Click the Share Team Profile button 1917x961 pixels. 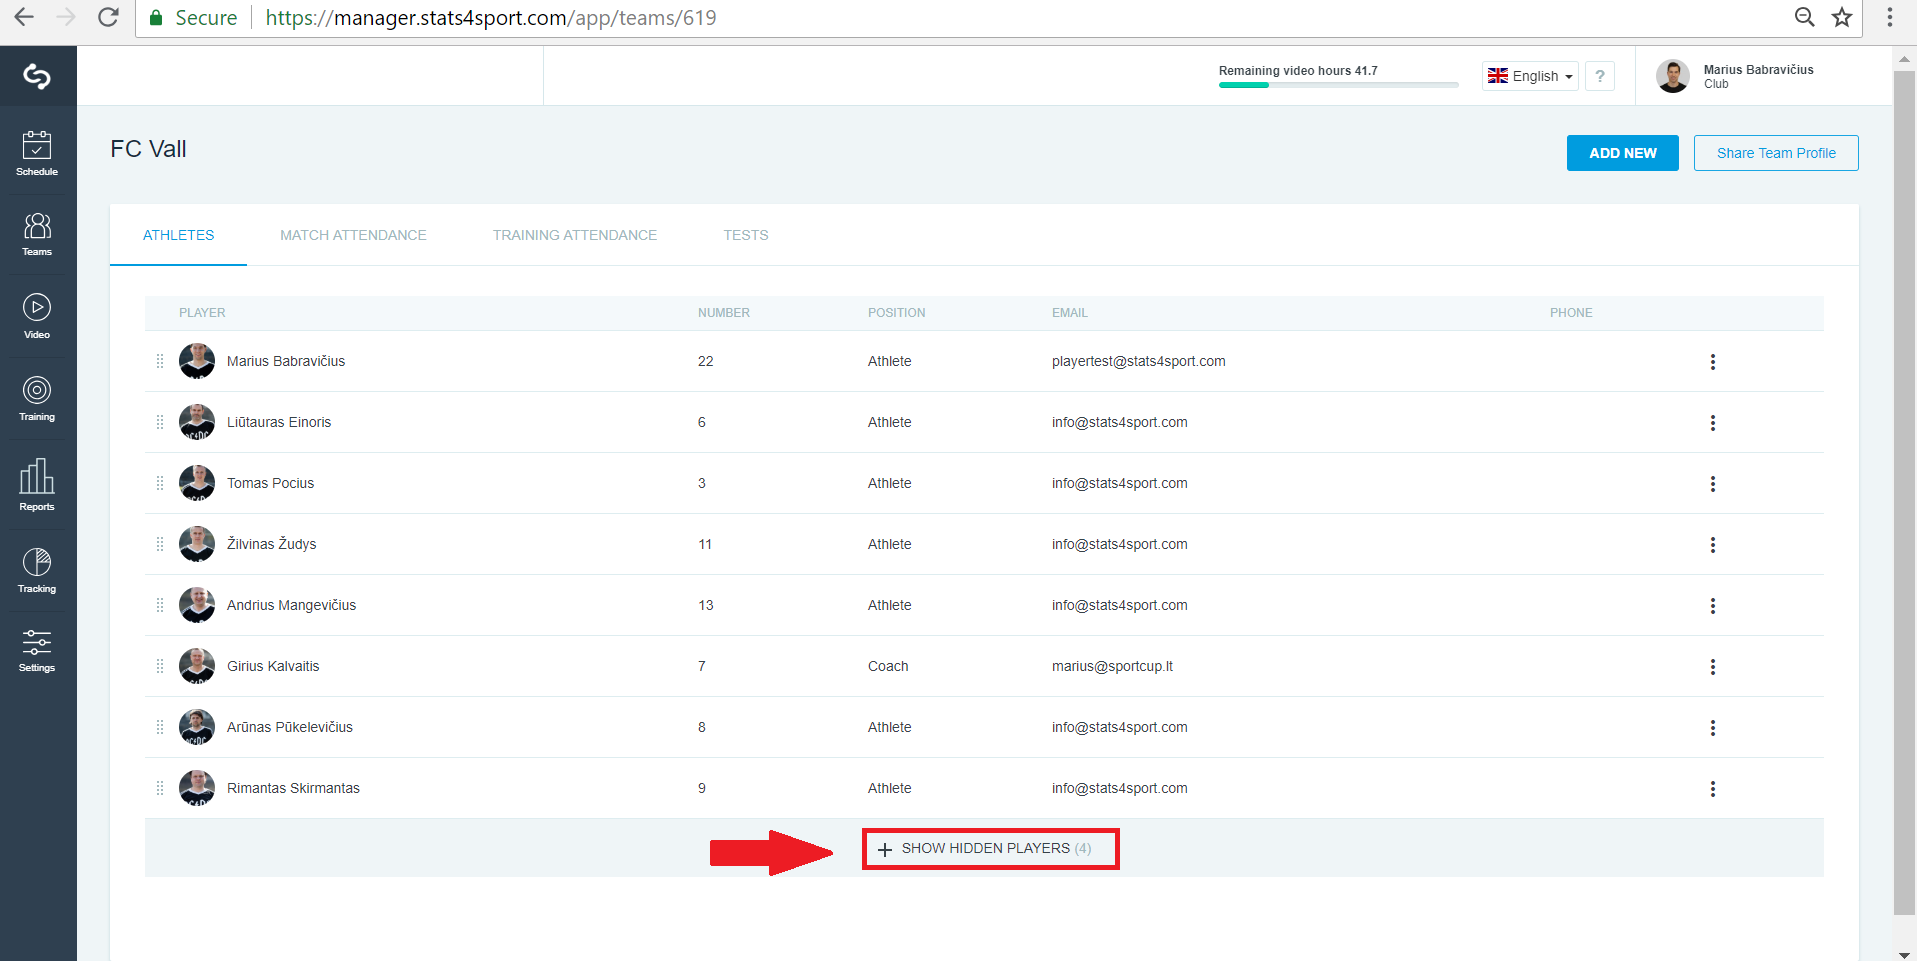click(1776, 153)
